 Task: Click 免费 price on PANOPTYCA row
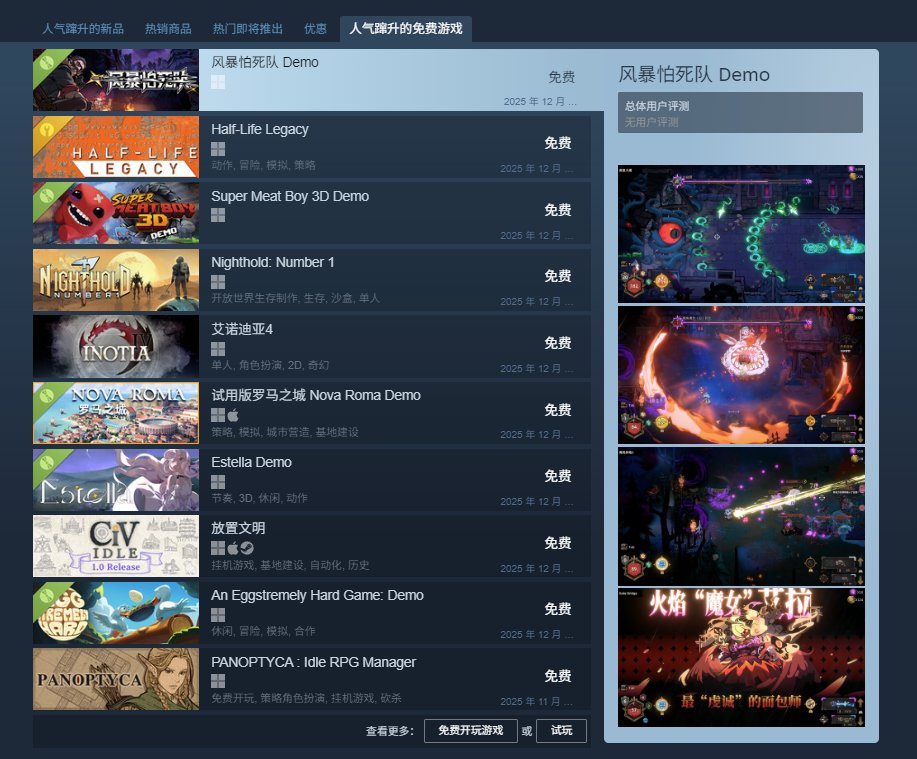click(558, 677)
